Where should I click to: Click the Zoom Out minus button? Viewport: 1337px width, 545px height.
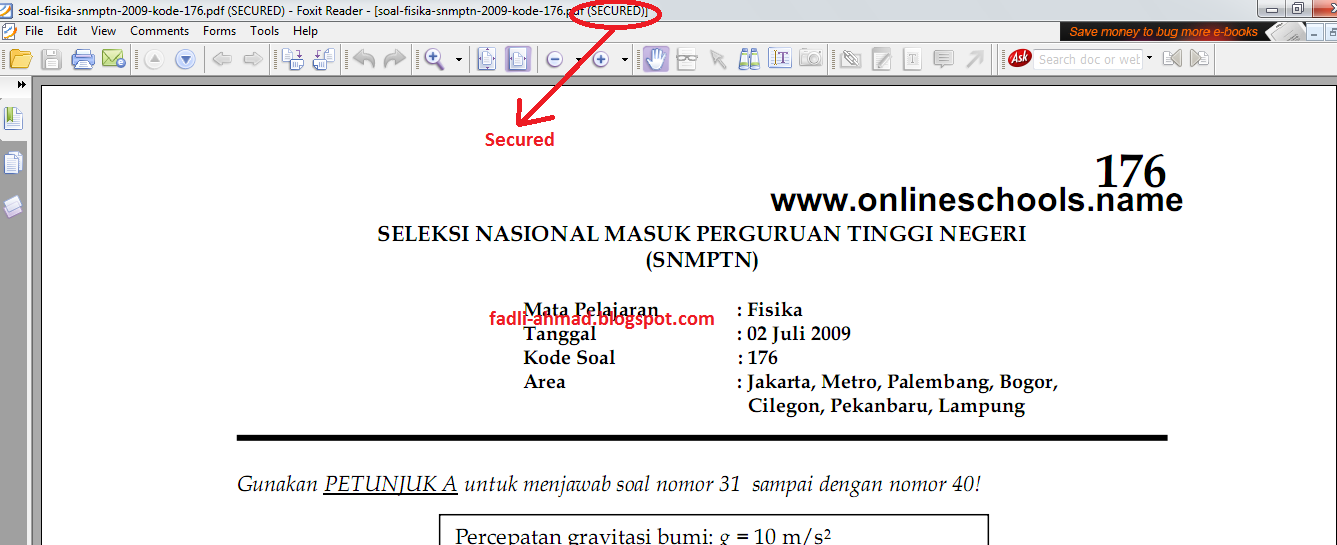[x=555, y=59]
